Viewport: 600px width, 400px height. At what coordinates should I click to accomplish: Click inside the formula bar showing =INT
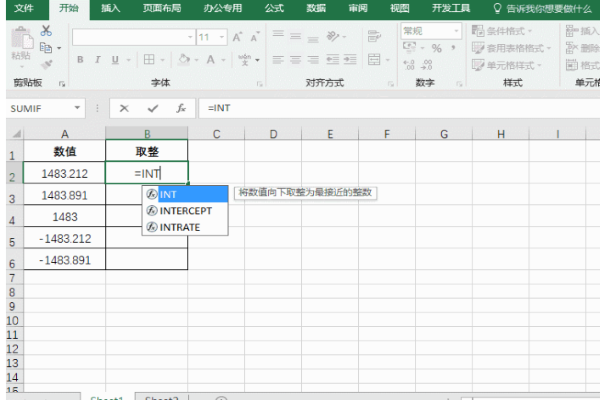(x=399, y=108)
